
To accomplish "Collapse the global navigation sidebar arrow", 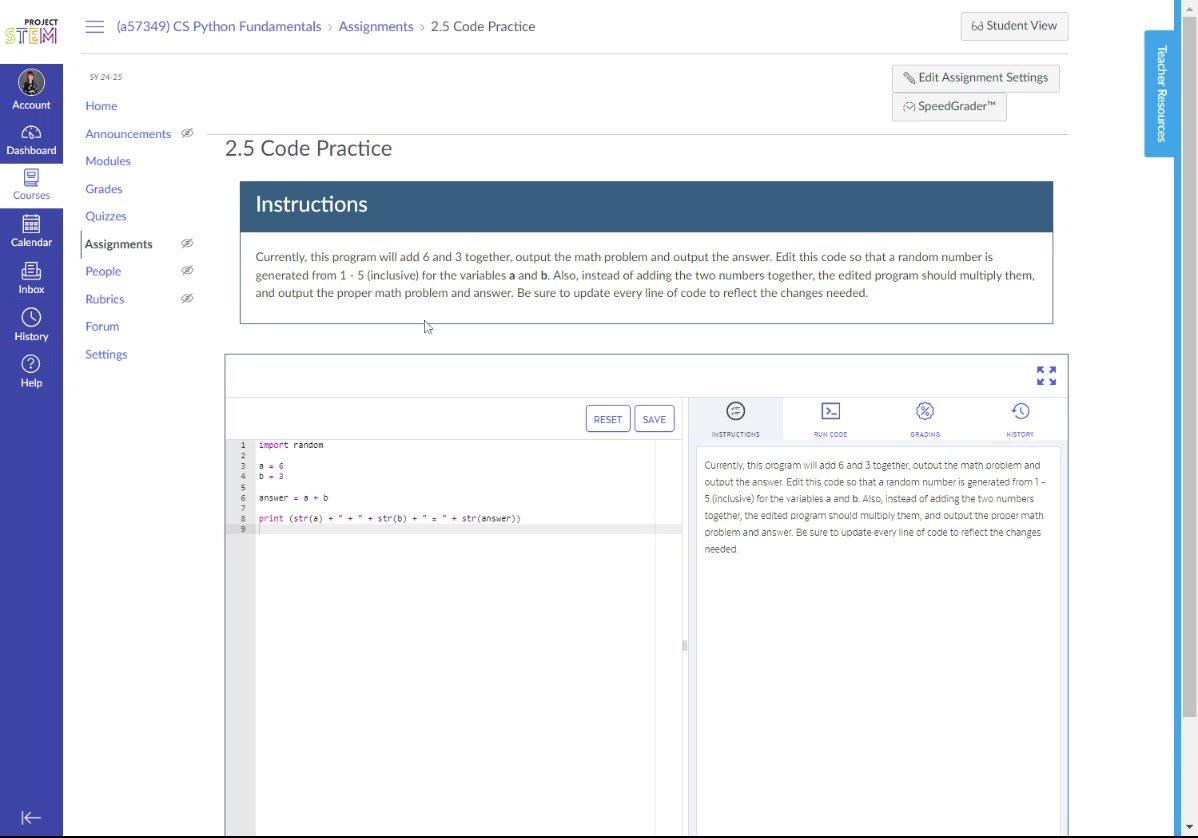I will click(31, 818).
